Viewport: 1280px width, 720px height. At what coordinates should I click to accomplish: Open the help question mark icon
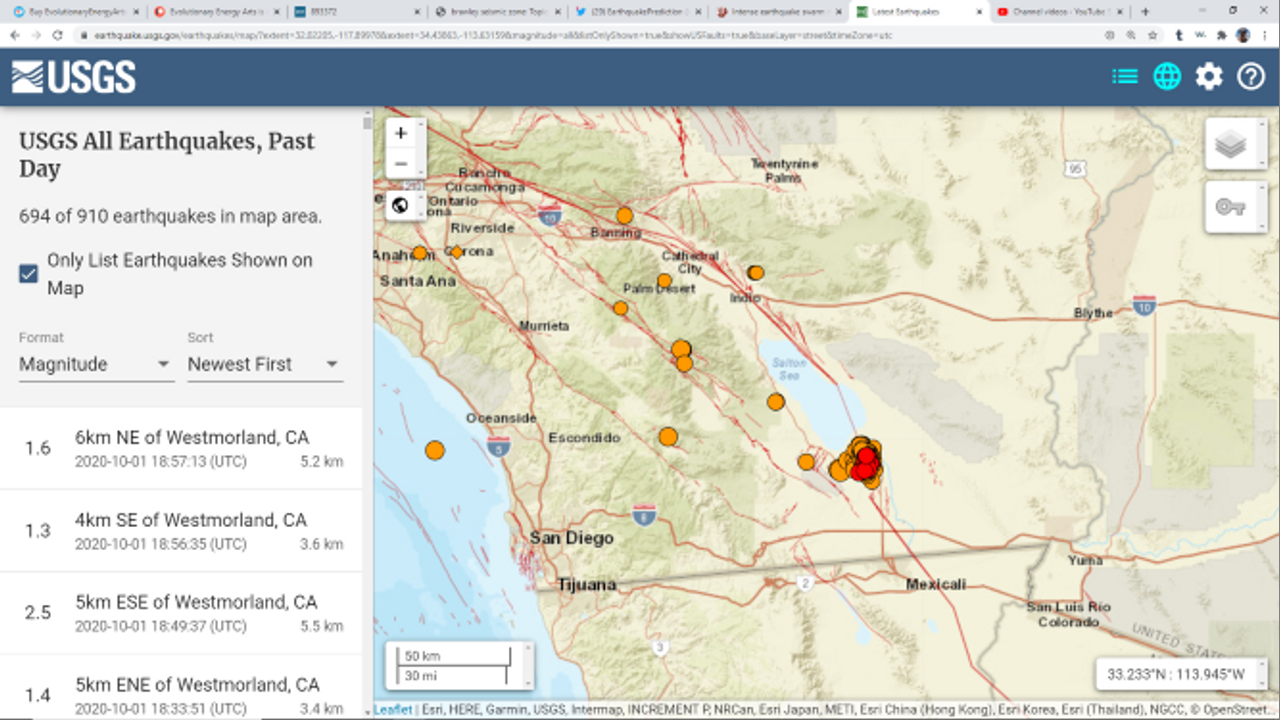pyautogui.click(x=1251, y=77)
